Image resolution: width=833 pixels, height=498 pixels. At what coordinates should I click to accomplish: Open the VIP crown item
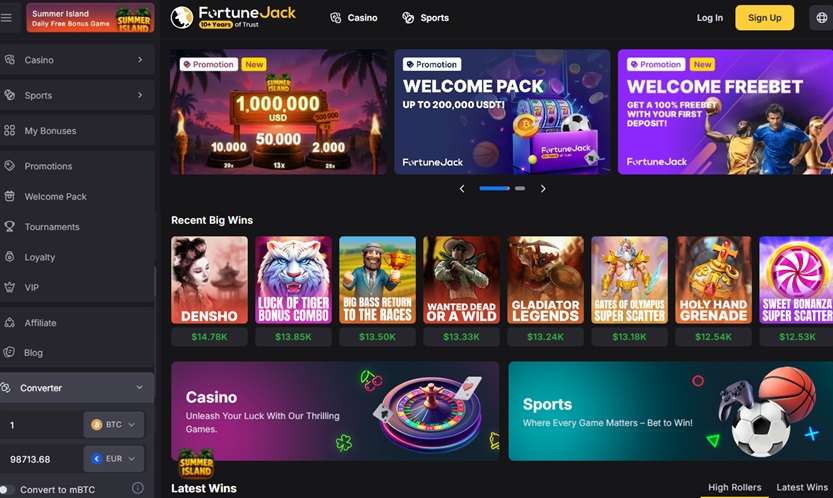pos(77,288)
